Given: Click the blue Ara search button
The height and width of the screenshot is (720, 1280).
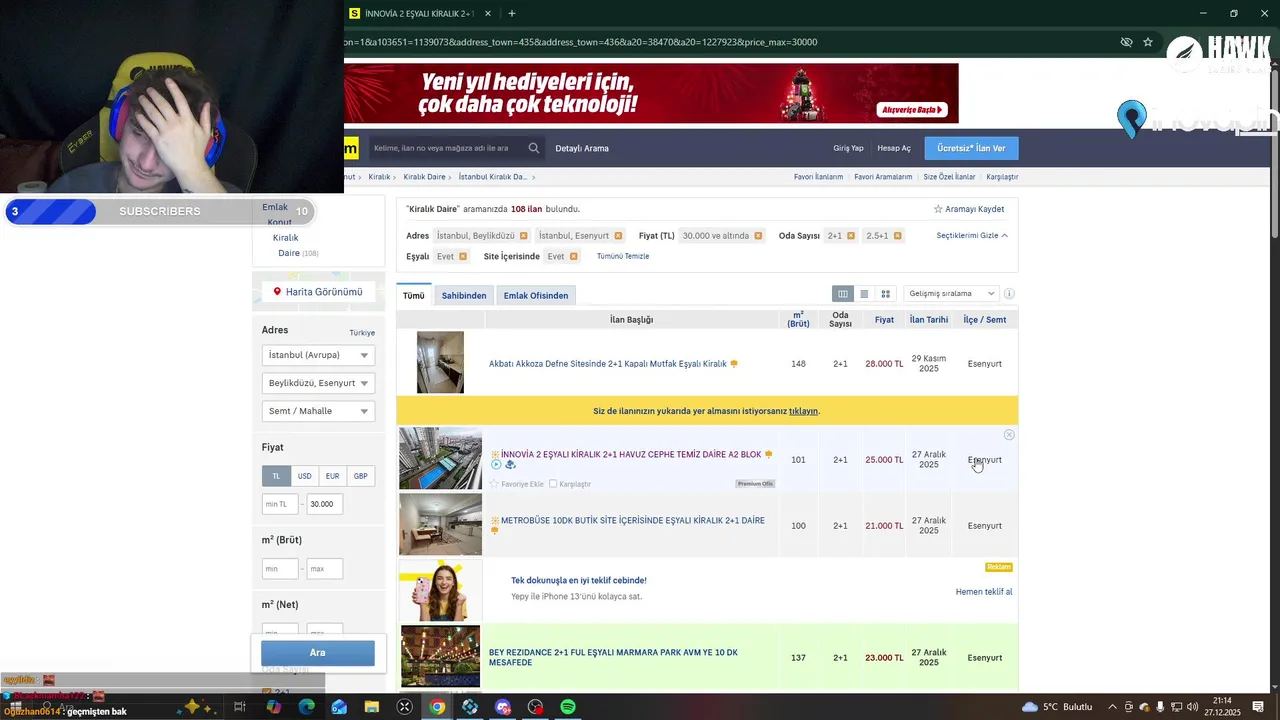Looking at the screenshot, I should click(318, 653).
